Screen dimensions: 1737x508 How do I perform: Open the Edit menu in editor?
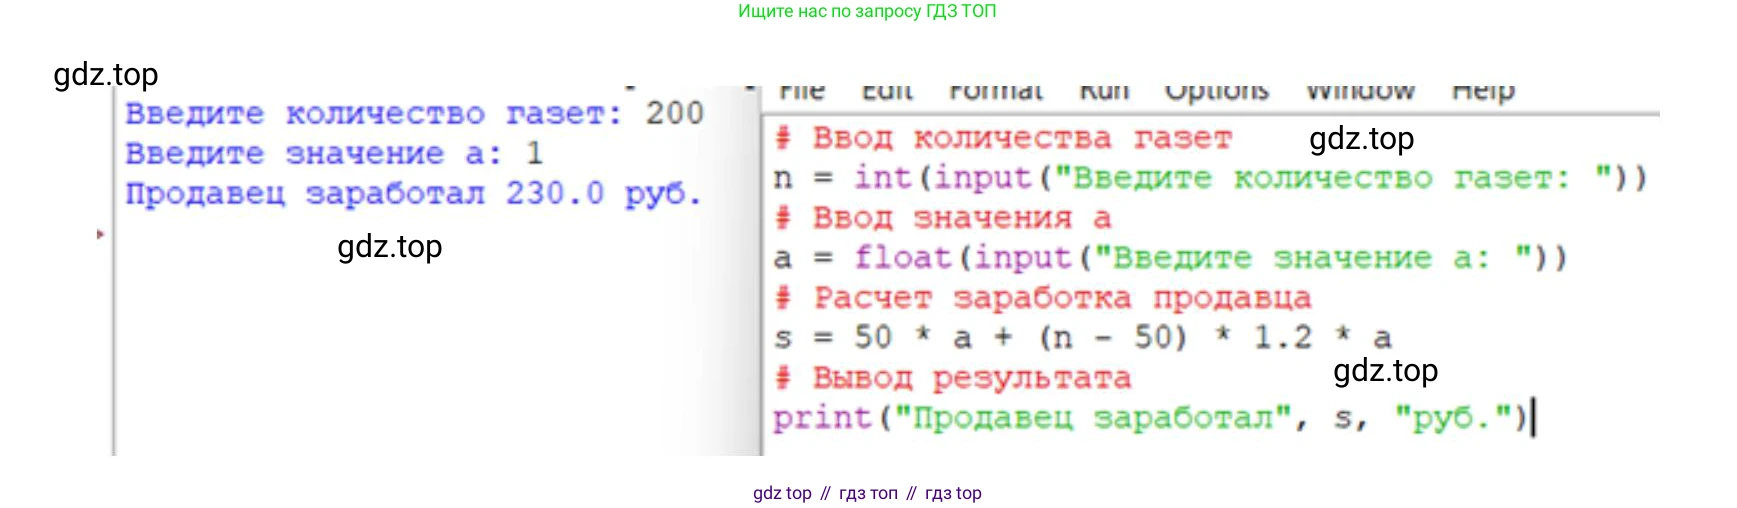(888, 92)
